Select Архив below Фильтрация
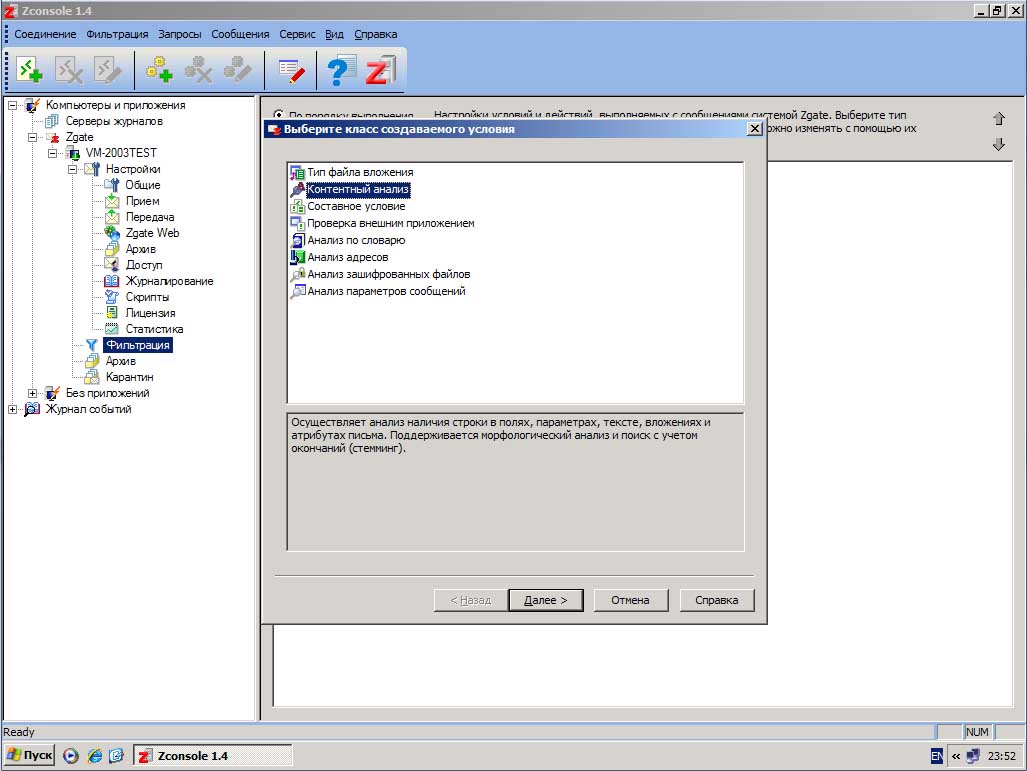1027x771 pixels. pos(121,361)
